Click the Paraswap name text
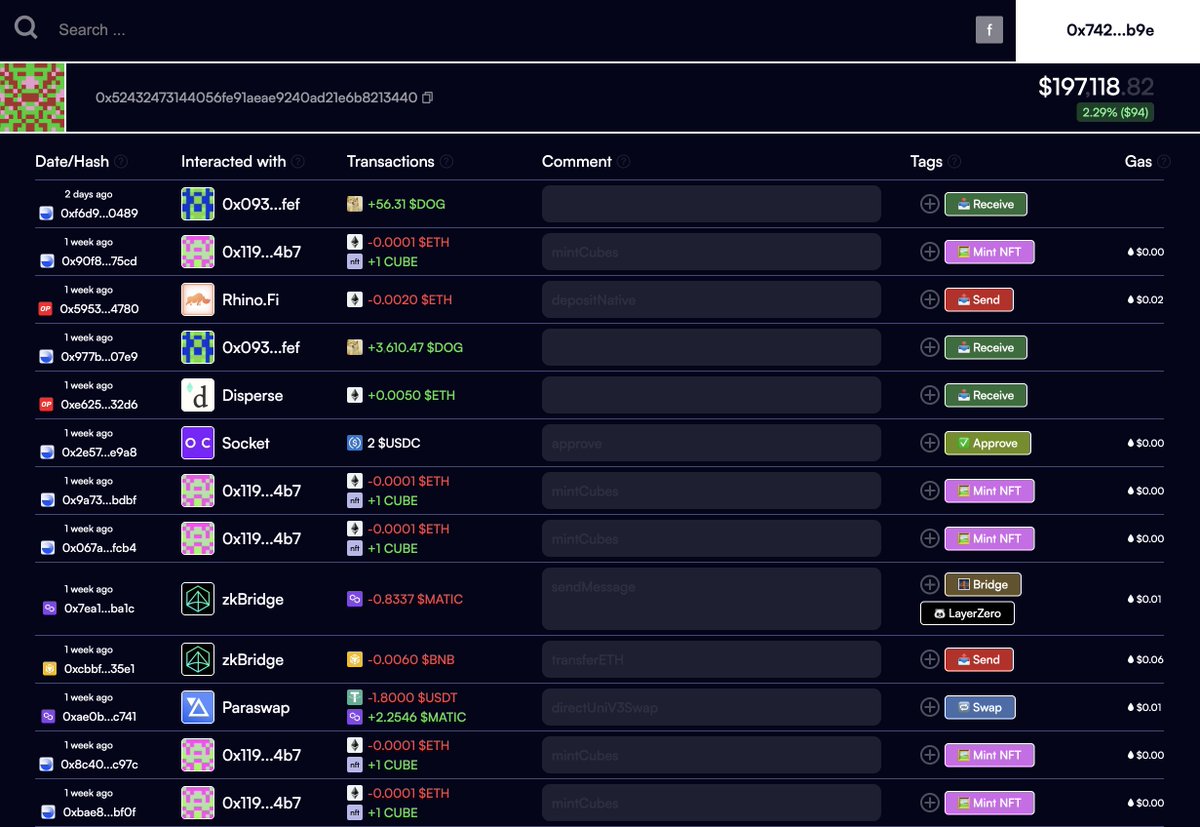This screenshot has width=1200, height=827. [x=256, y=708]
